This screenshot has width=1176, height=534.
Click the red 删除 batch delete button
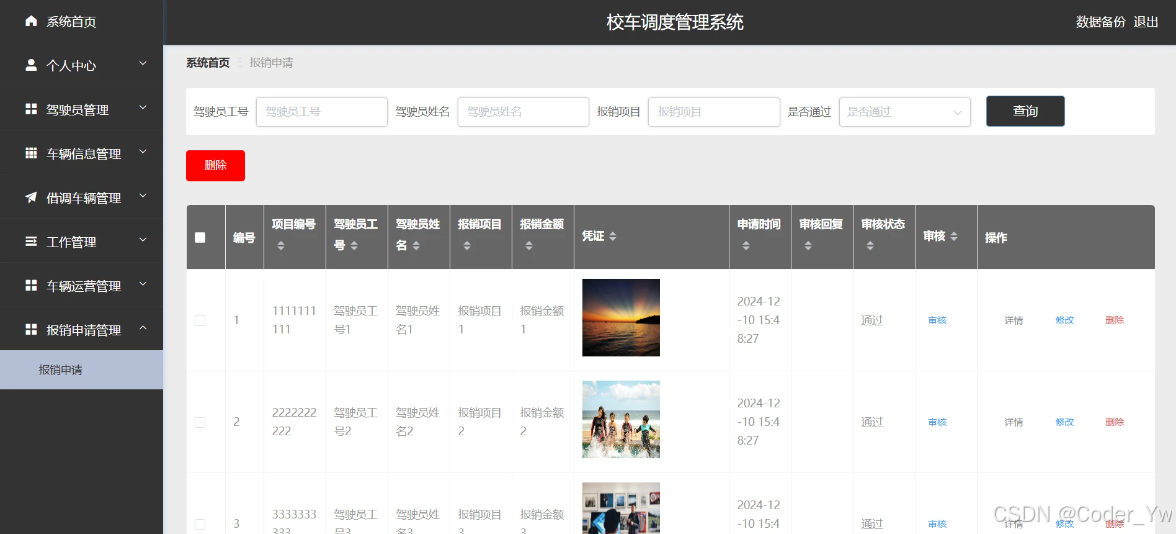pos(215,166)
